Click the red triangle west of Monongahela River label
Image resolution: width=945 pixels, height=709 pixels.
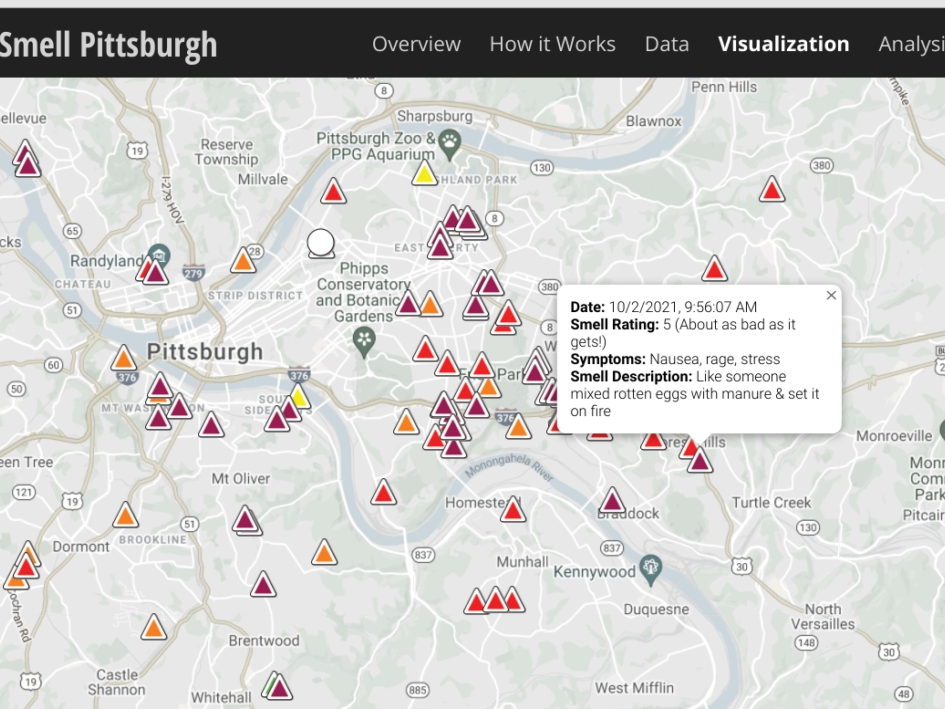tap(383, 492)
